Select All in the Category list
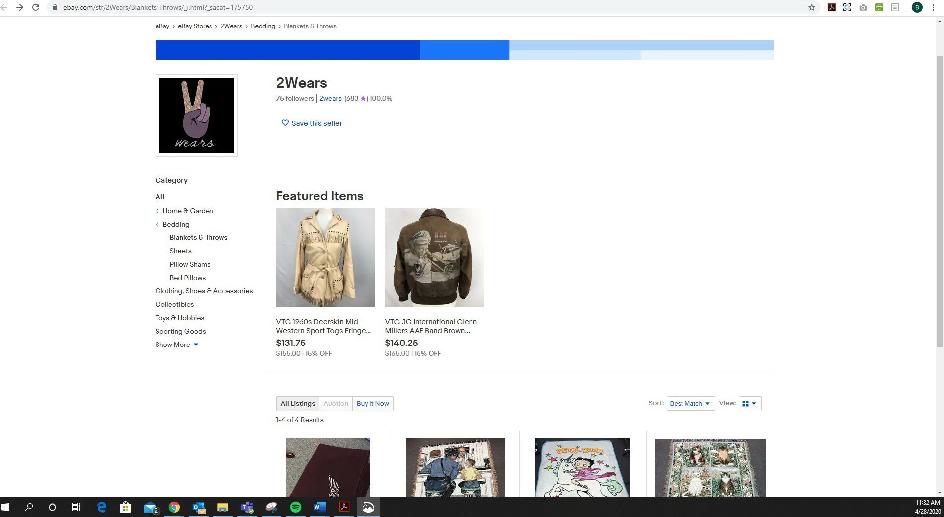The width and height of the screenshot is (944, 517). coord(160,197)
